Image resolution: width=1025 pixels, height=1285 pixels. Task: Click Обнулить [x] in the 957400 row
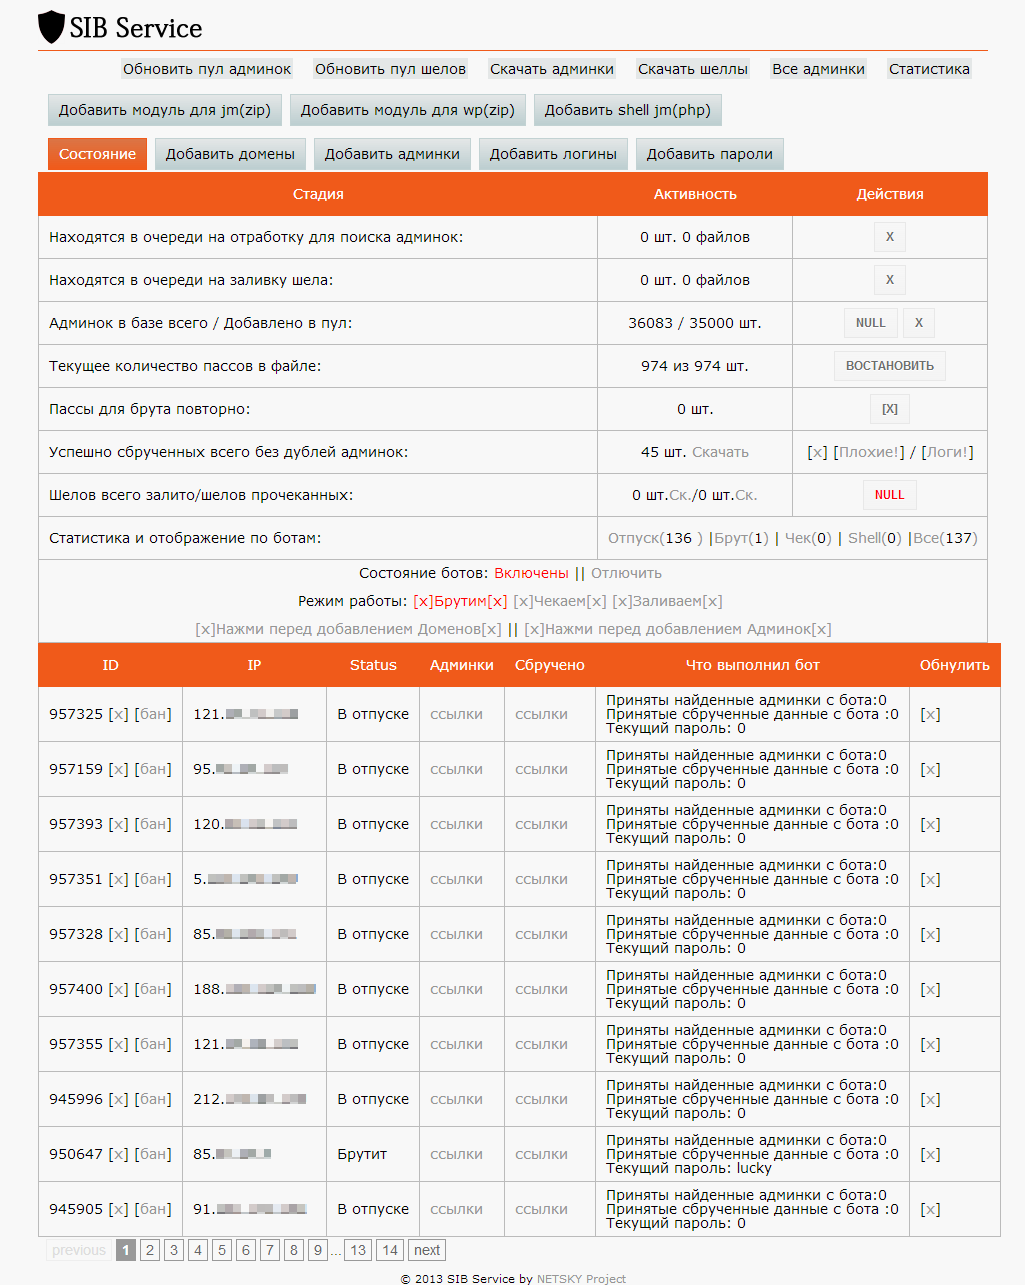click(930, 989)
